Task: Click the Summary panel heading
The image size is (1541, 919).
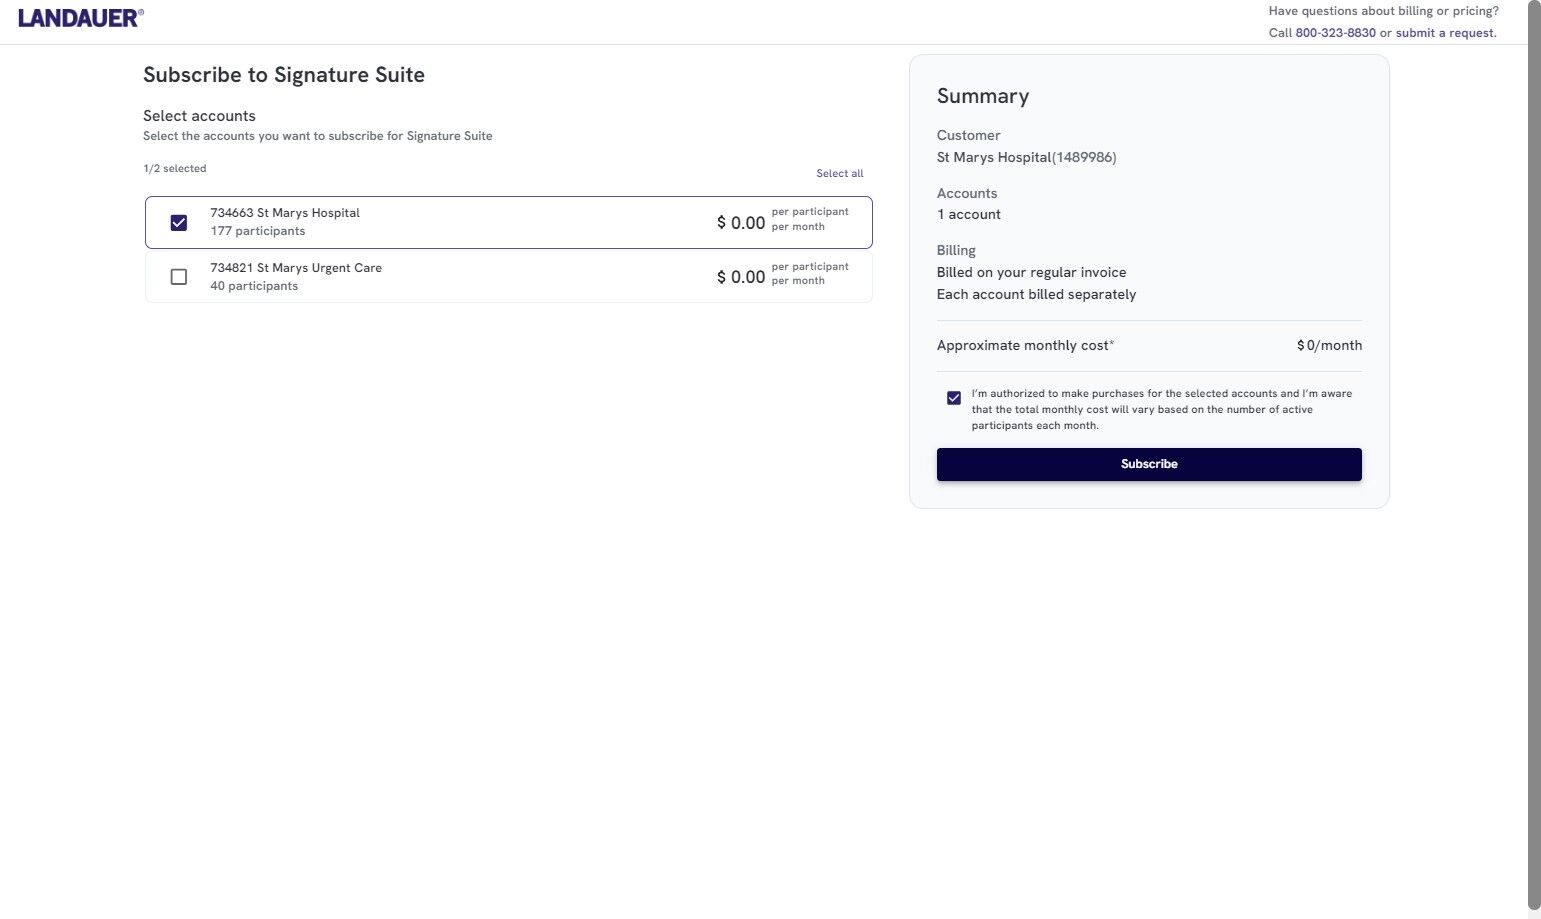Action: click(x=982, y=96)
